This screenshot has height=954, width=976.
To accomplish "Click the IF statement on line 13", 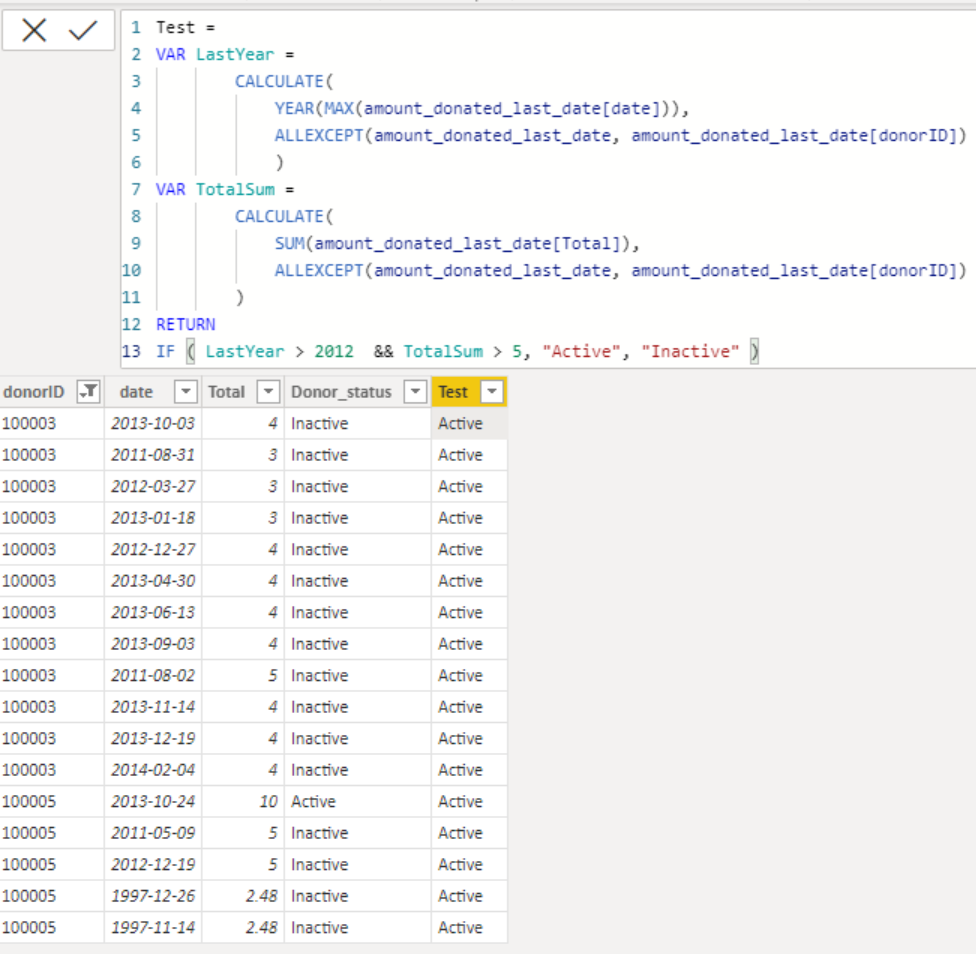I will (458, 352).
